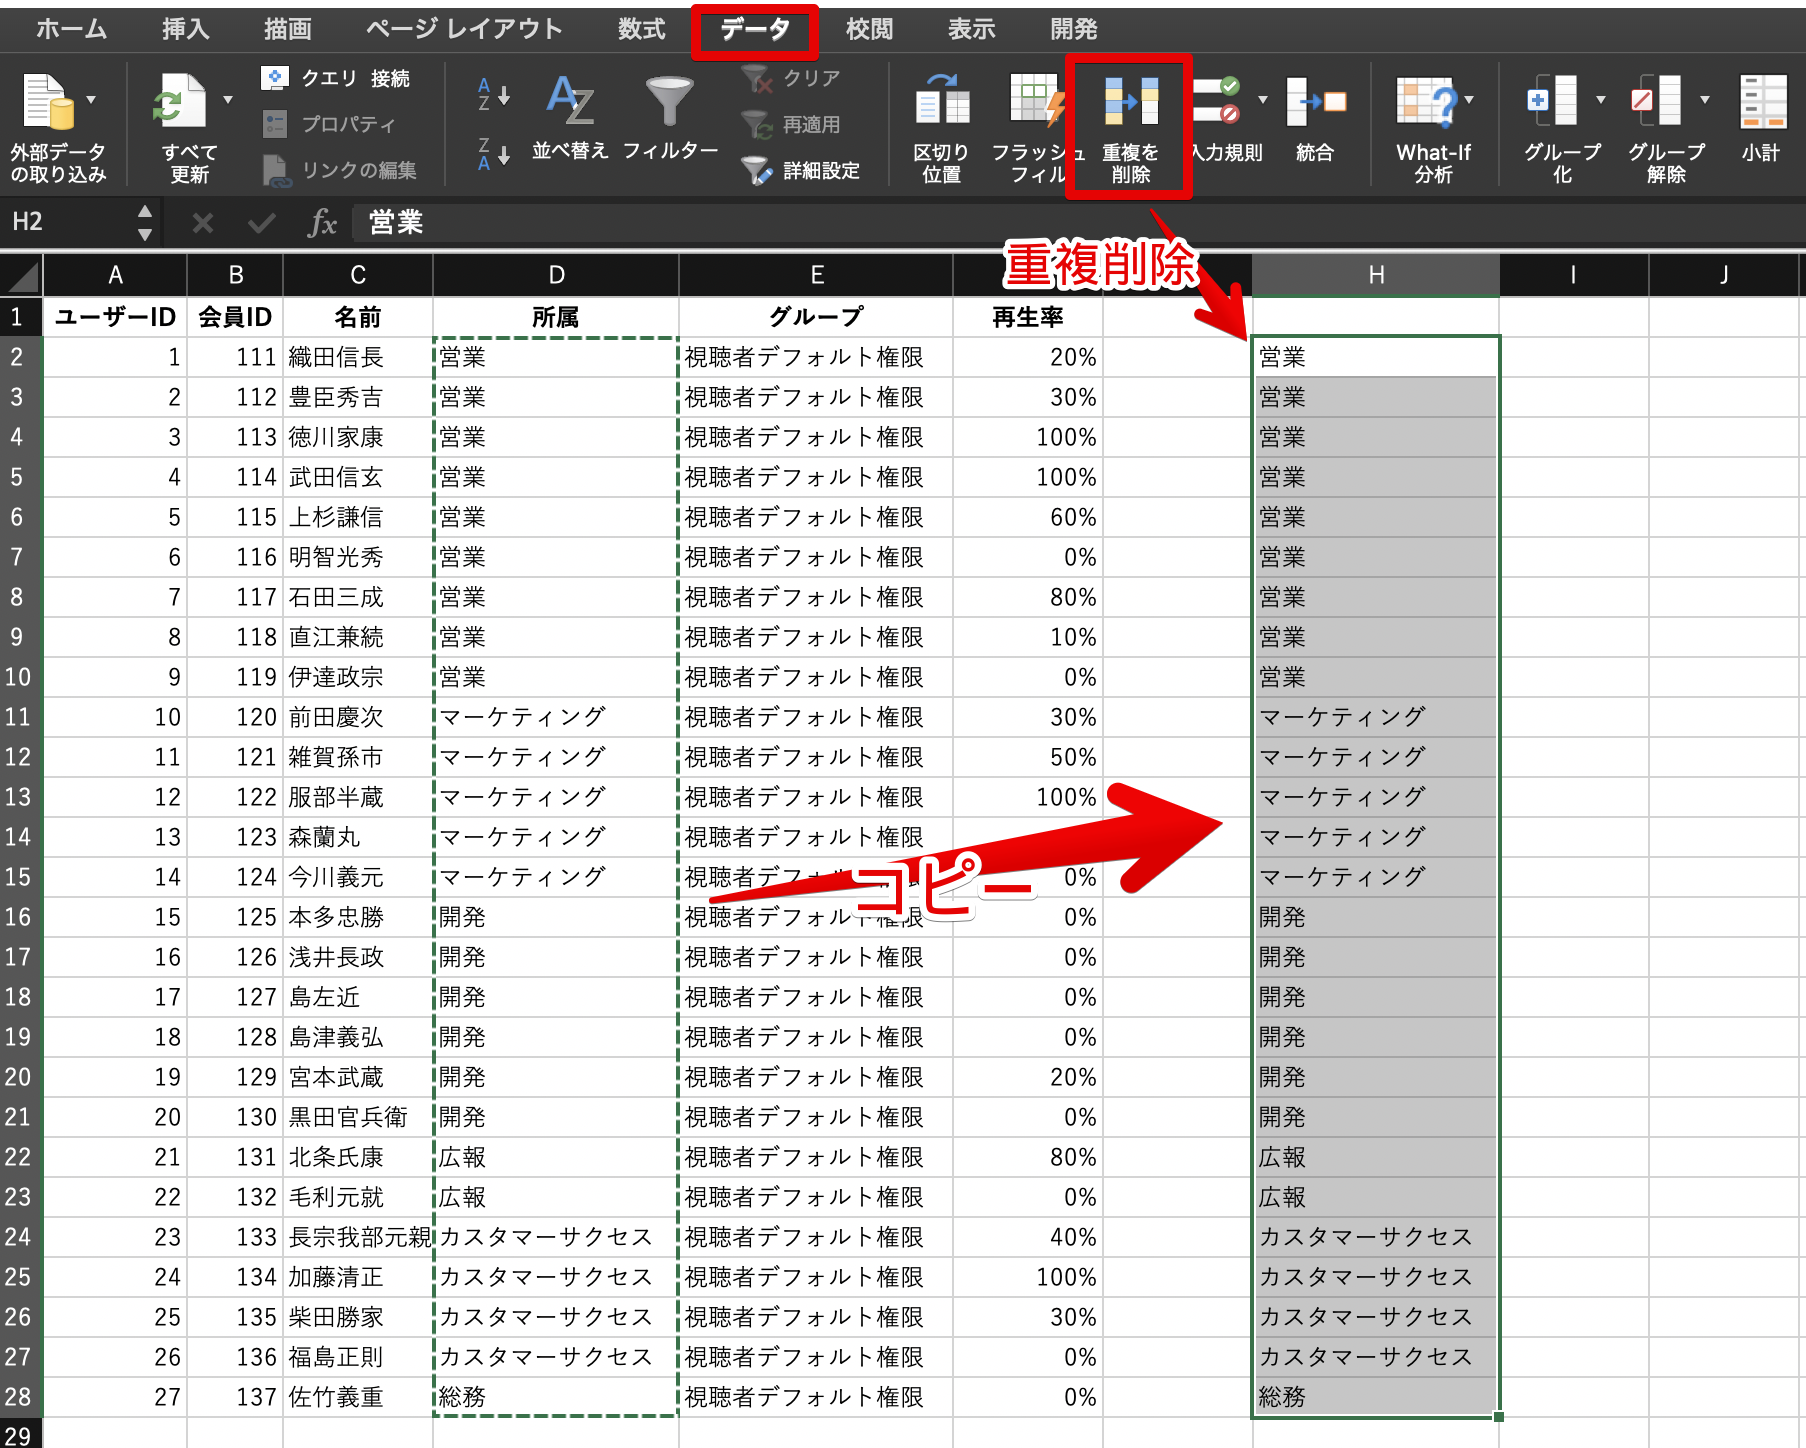Click the Consolidate (統合) icon
This screenshot has height=1448, width=1806.
click(x=1315, y=101)
